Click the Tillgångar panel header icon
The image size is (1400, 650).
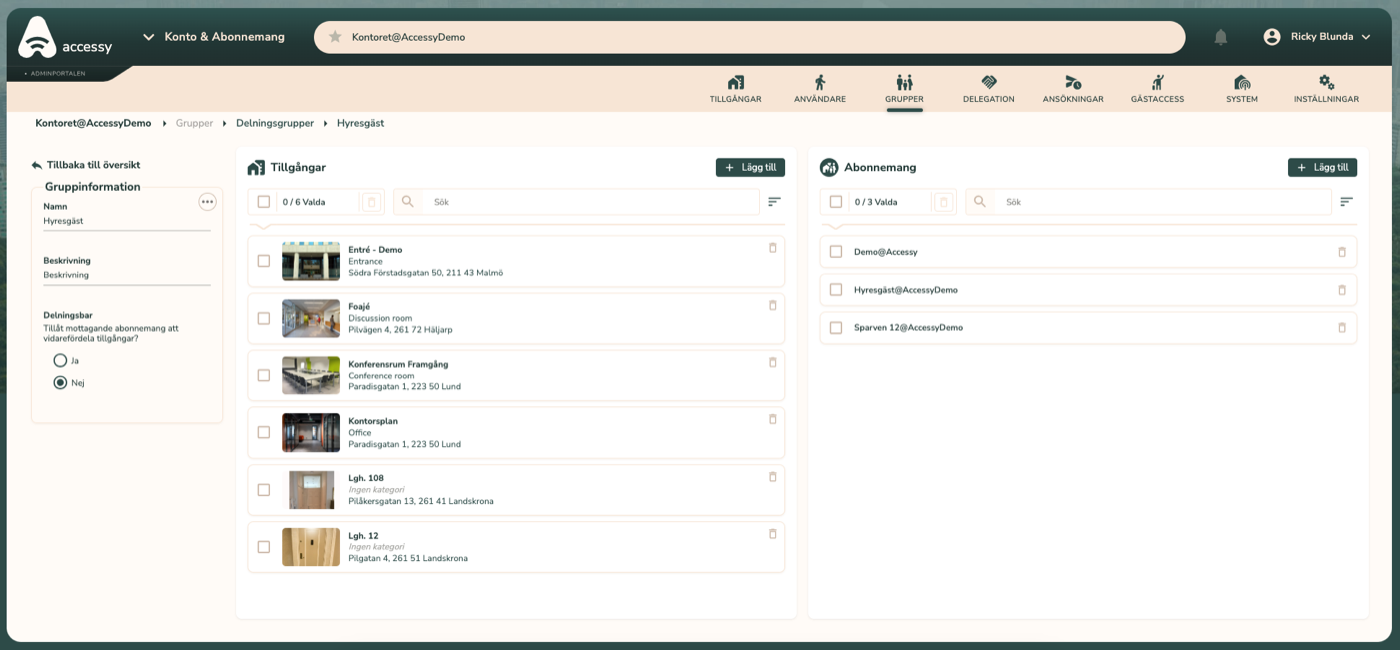(256, 167)
